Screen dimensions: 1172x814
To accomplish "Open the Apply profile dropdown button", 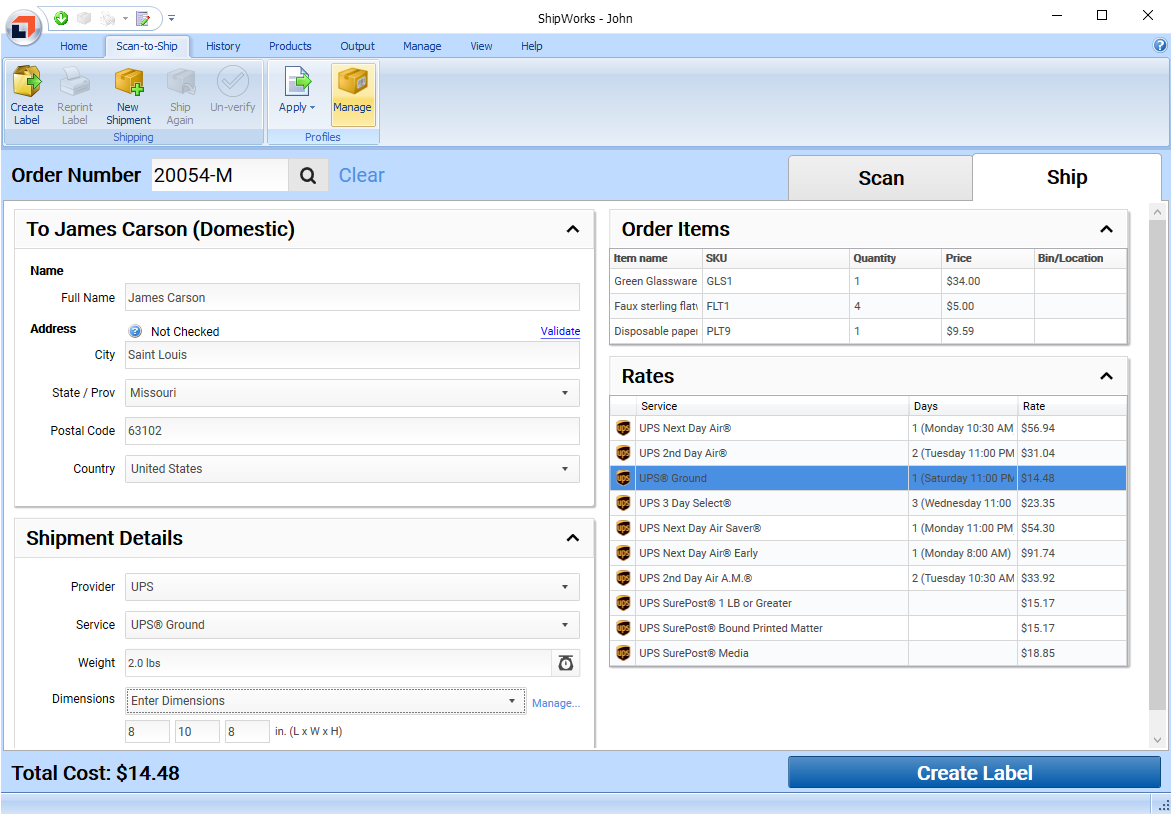I will coord(297,90).
